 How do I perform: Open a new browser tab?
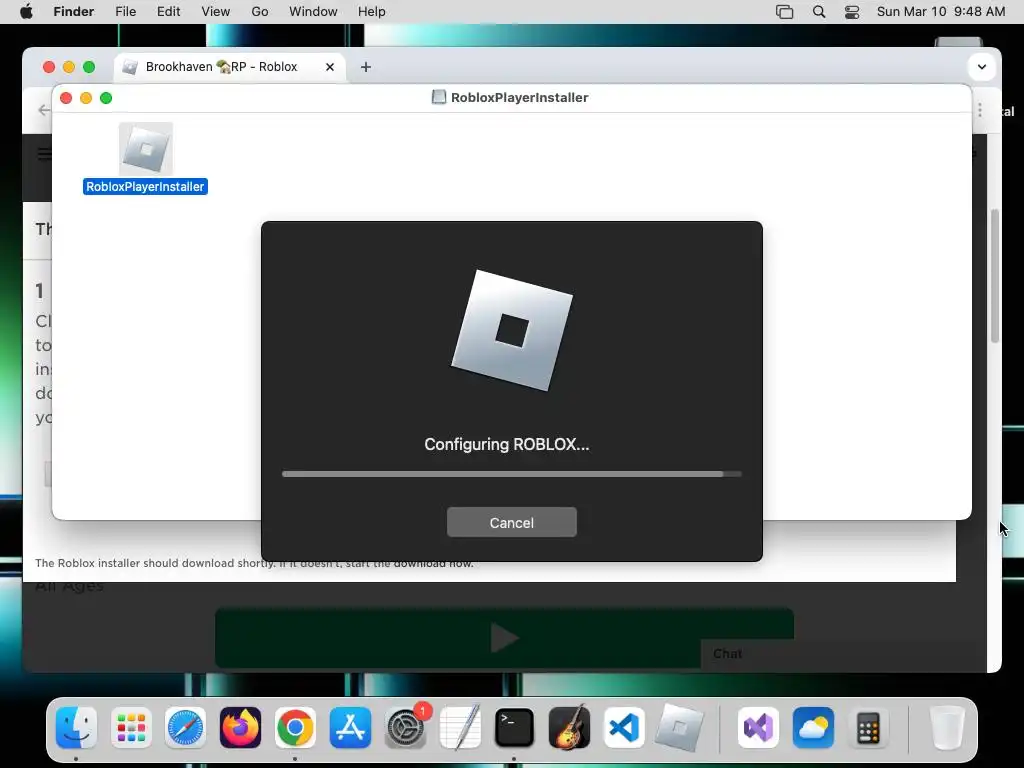point(366,67)
